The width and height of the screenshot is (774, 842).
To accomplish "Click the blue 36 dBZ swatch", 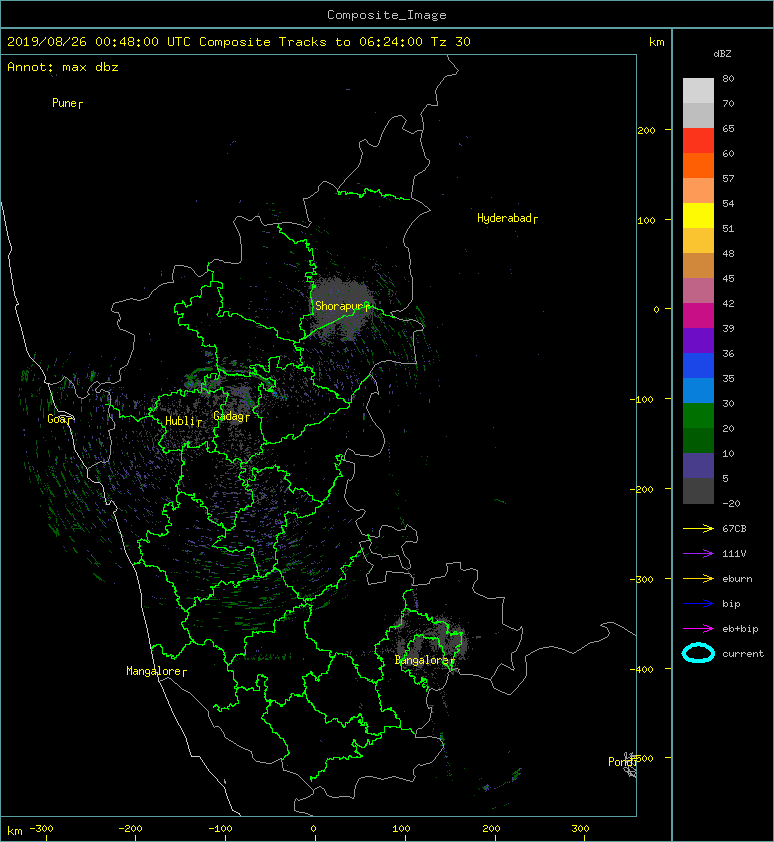I will pyautogui.click(x=698, y=366).
